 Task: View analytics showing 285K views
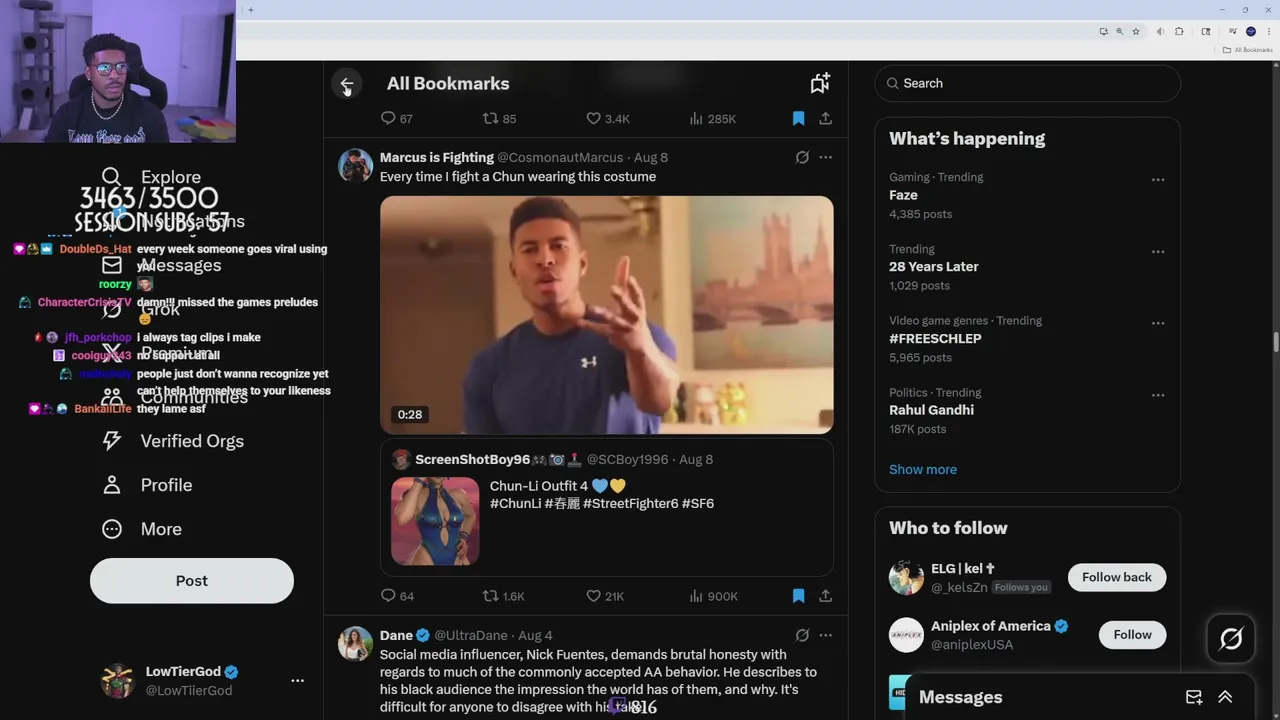(x=713, y=118)
